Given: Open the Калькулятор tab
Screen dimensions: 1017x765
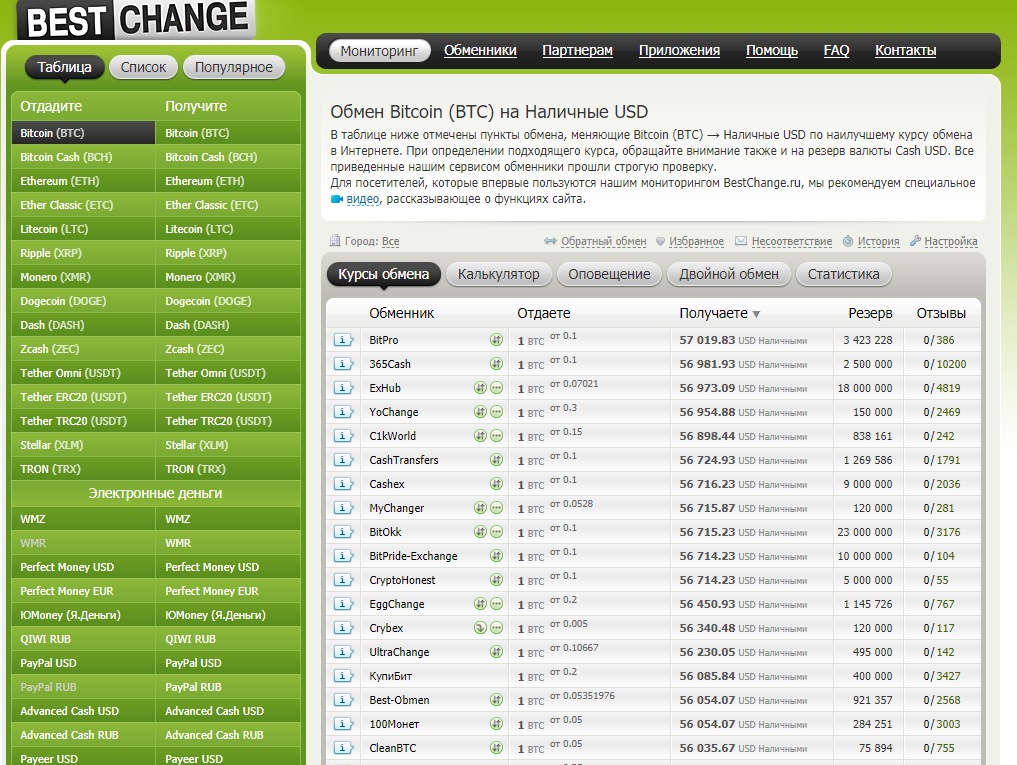Looking at the screenshot, I should (x=498, y=274).
